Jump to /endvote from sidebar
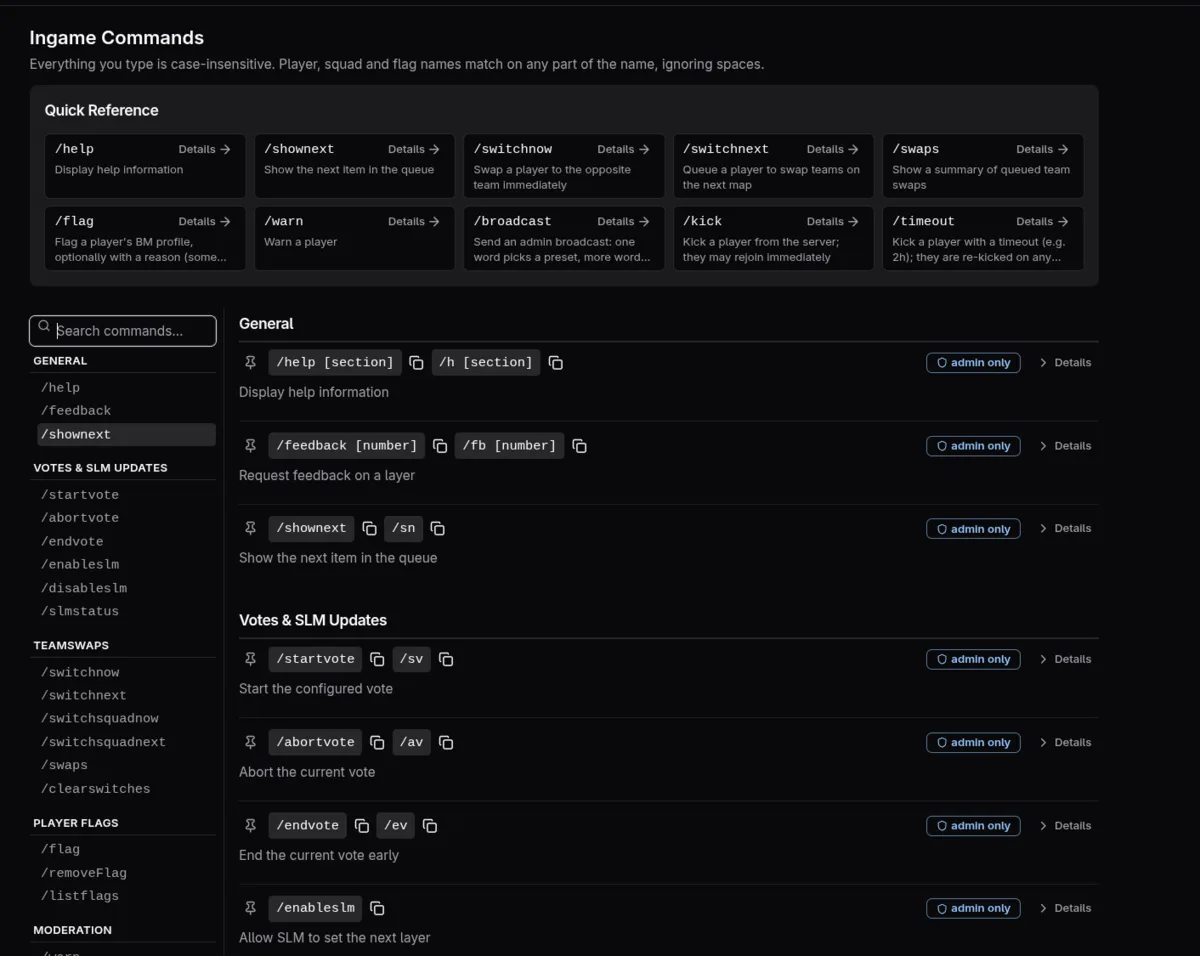This screenshot has width=1200, height=956. coord(126,541)
